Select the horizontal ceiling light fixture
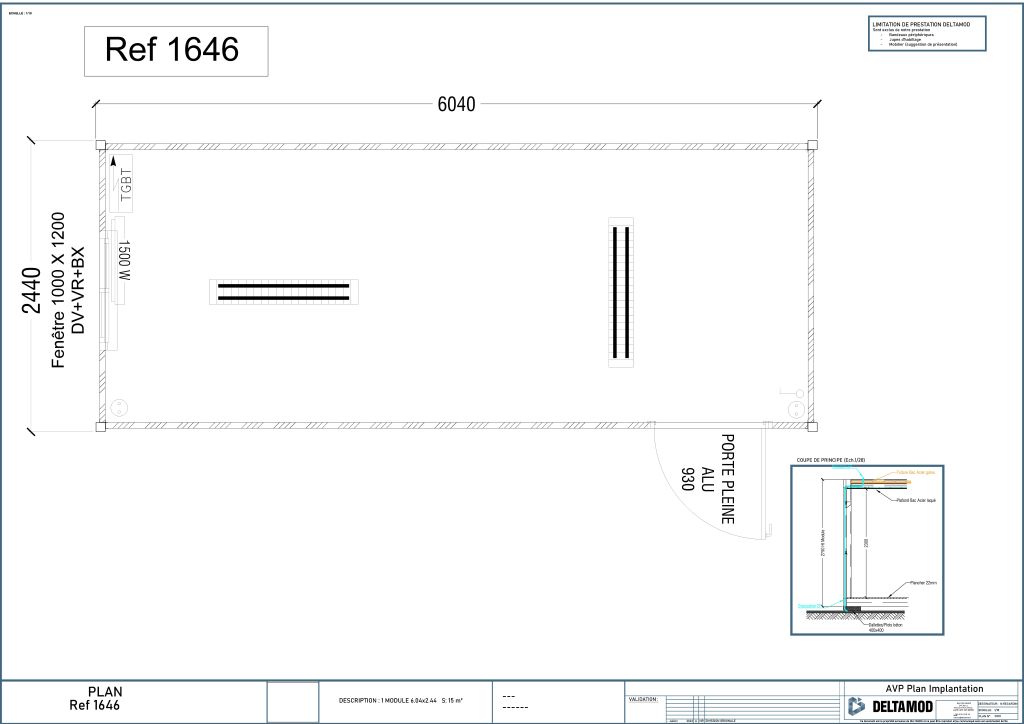1024x724 pixels. (x=284, y=292)
